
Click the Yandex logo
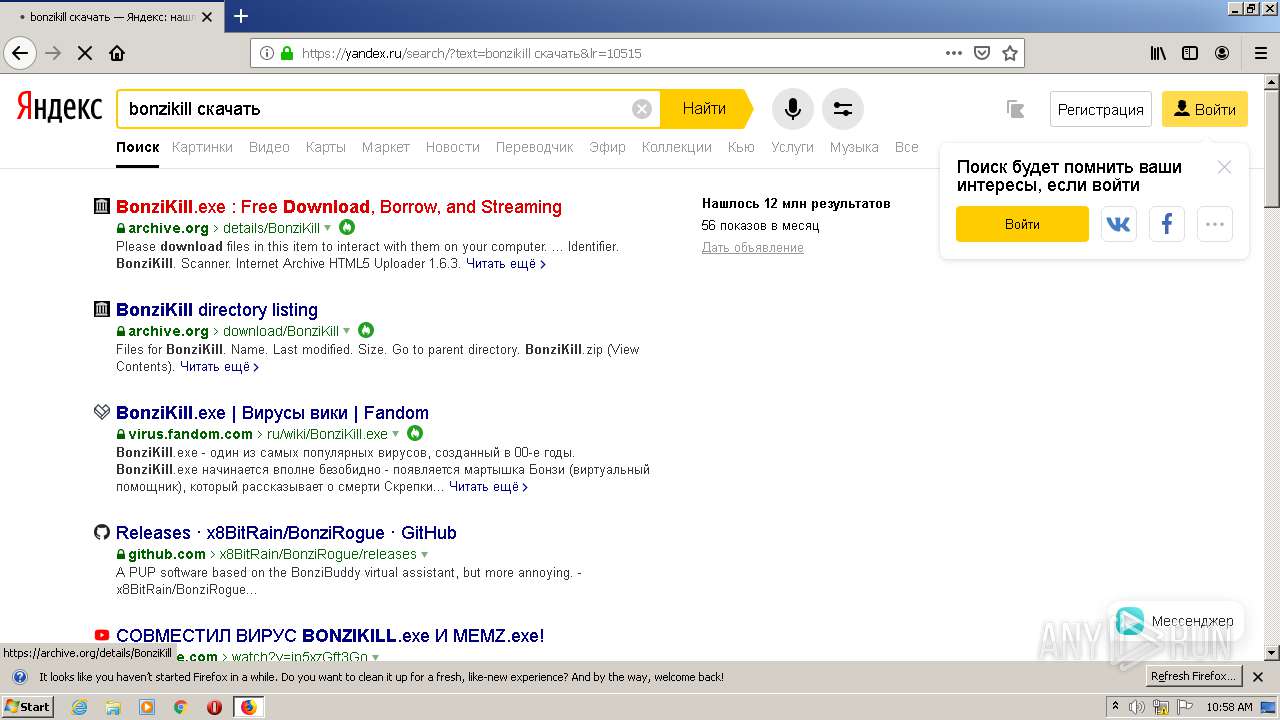point(59,108)
